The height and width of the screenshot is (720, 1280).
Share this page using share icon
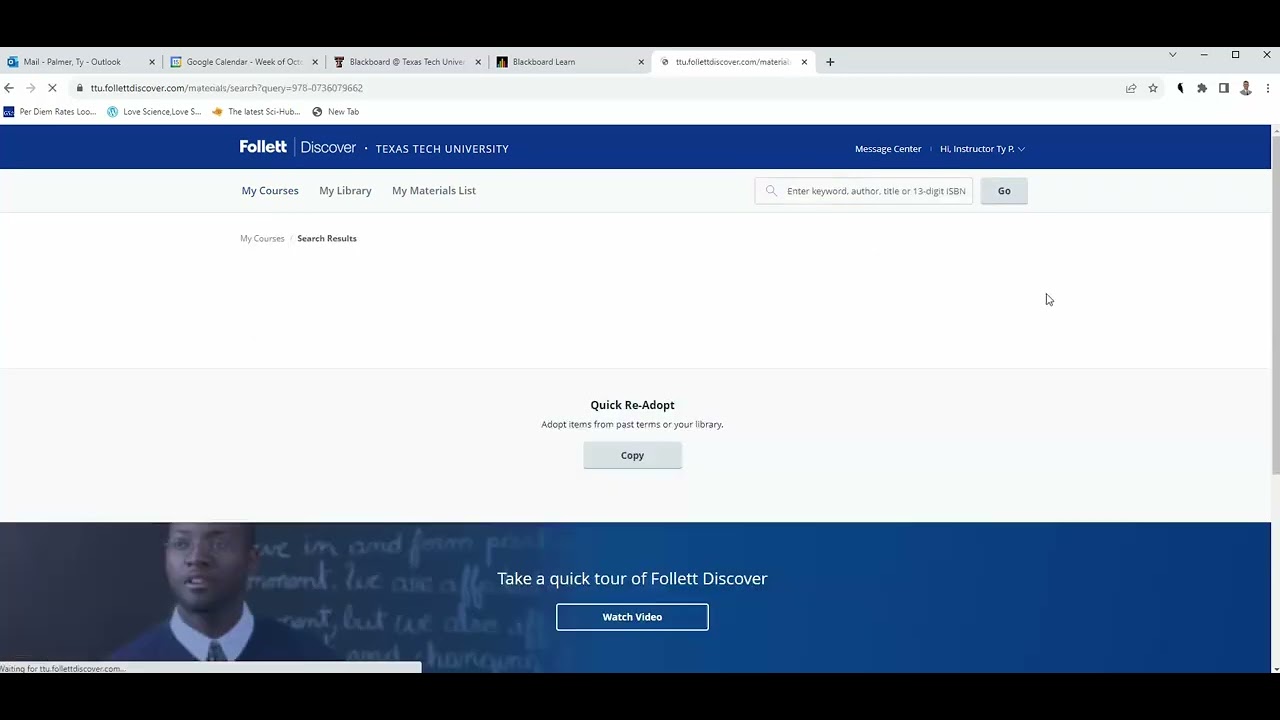[1131, 88]
